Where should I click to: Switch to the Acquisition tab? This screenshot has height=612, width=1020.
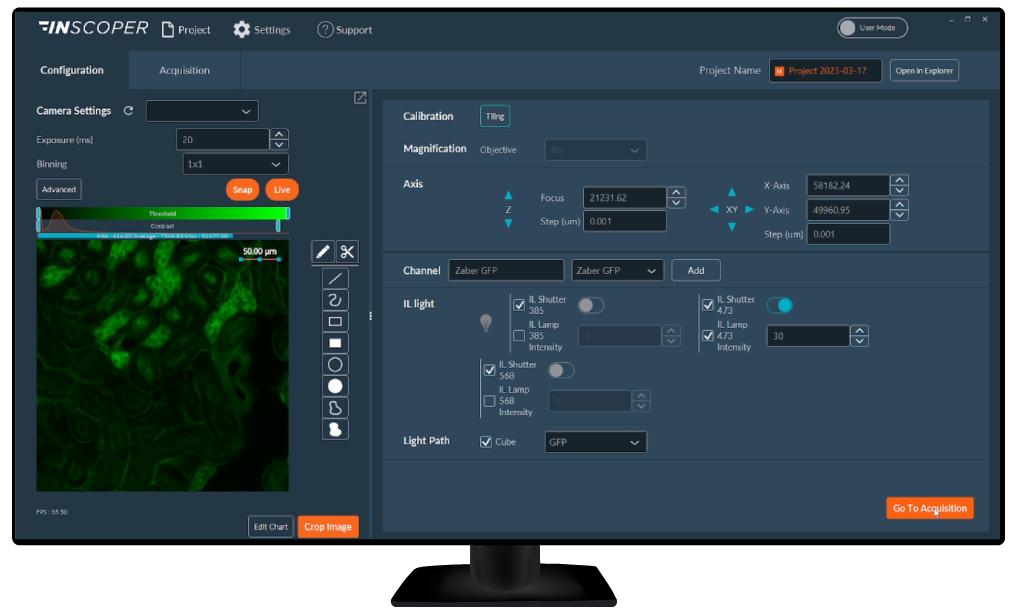(183, 70)
